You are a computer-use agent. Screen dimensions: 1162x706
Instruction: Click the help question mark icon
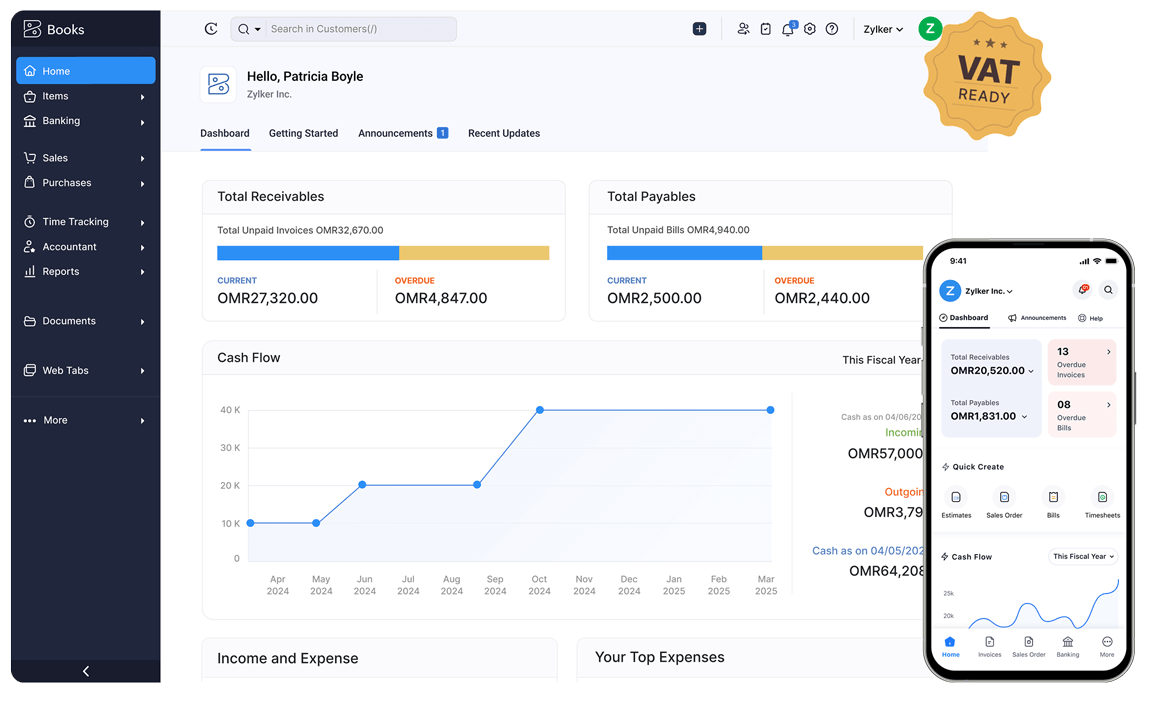pyautogui.click(x=831, y=29)
